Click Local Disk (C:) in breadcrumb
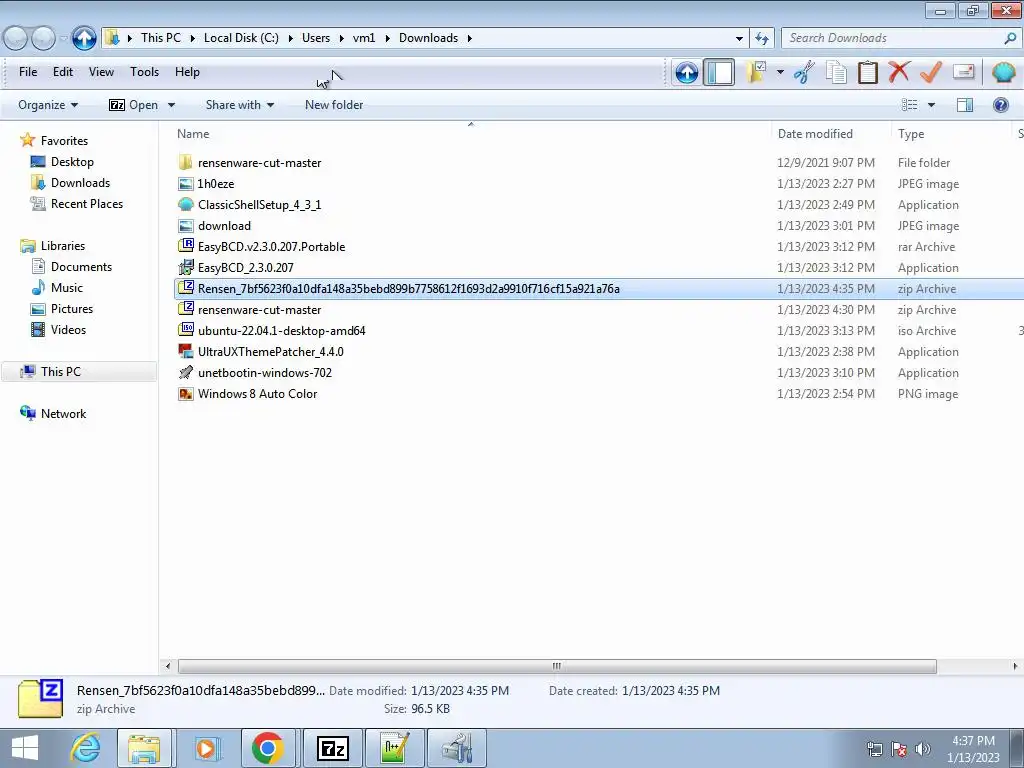Viewport: 1024px width, 768px height. tap(241, 38)
